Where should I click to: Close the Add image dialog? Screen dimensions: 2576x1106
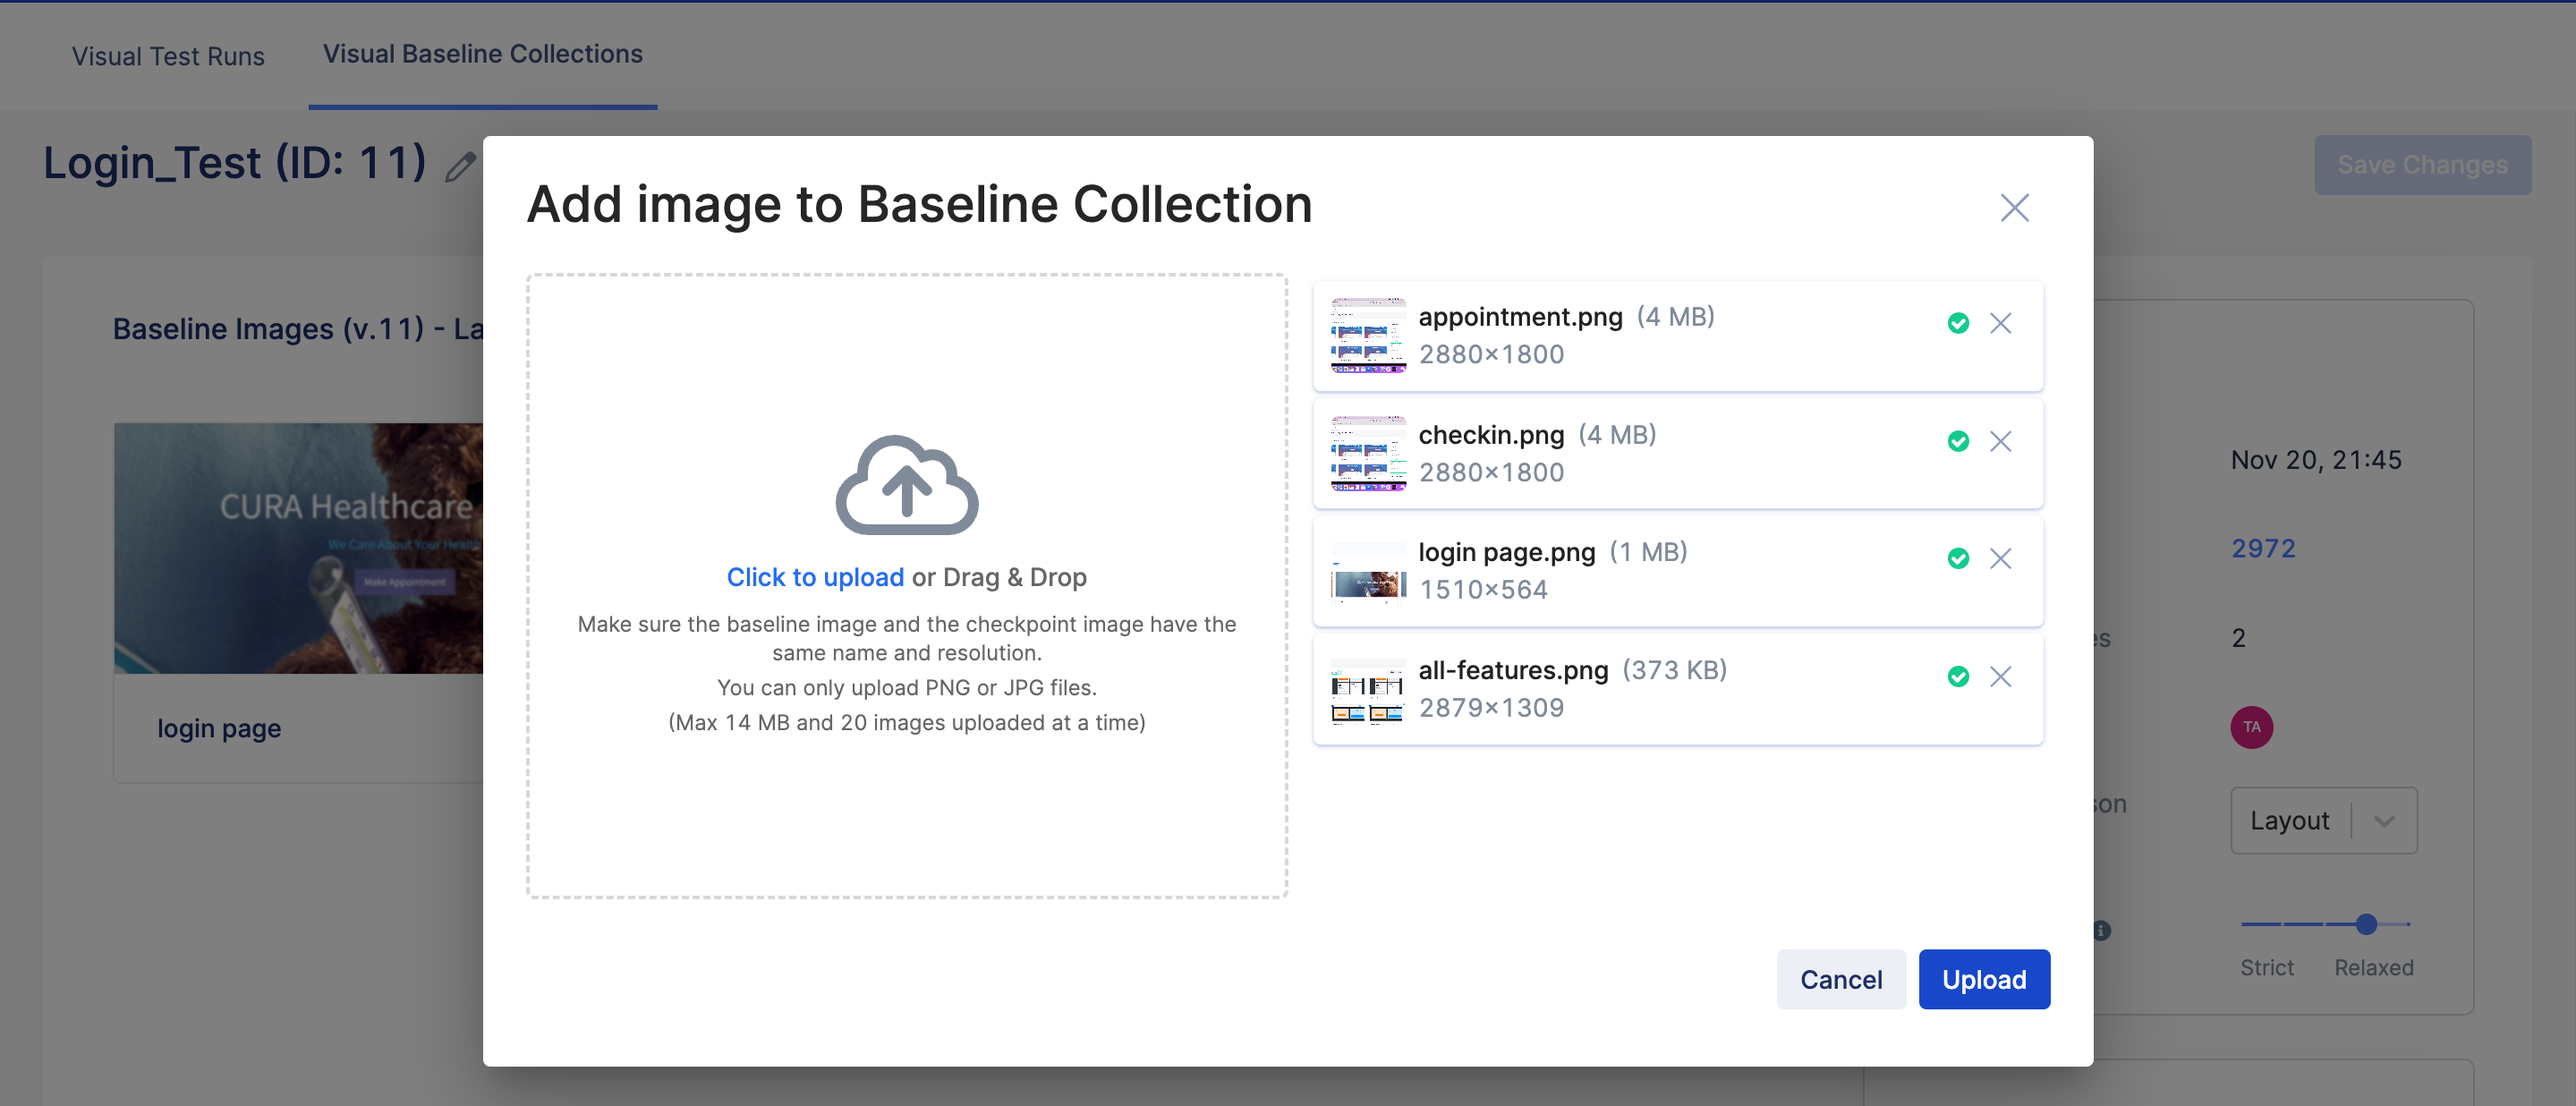coord(2014,208)
